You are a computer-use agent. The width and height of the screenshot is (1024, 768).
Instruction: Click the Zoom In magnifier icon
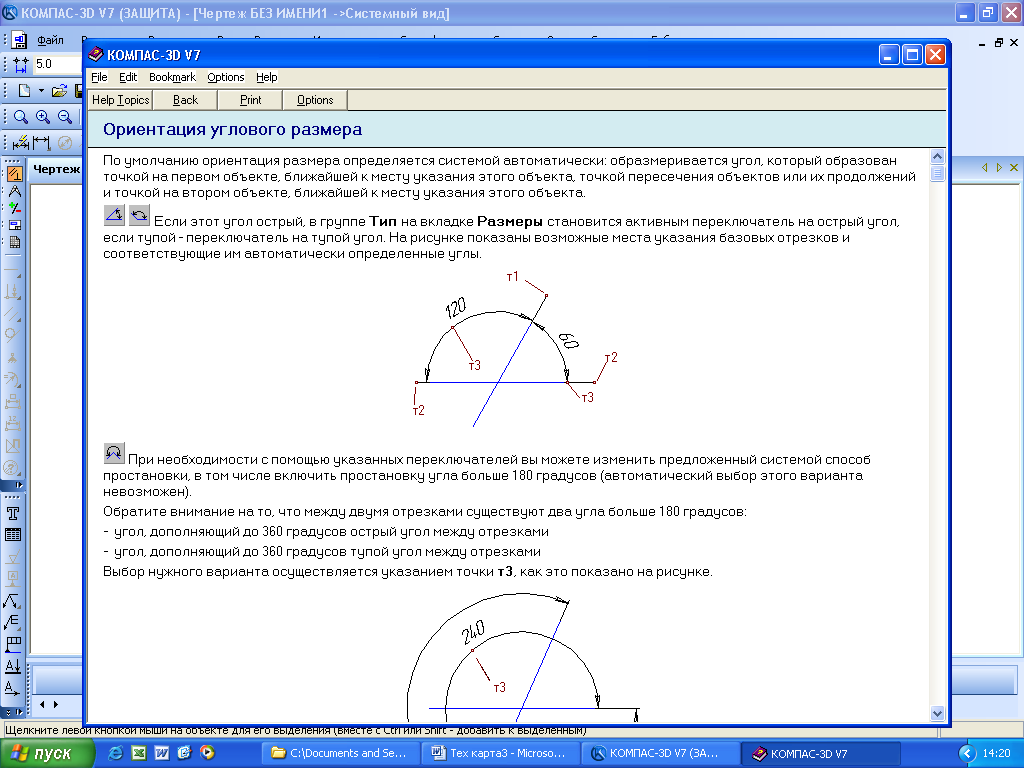43,117
